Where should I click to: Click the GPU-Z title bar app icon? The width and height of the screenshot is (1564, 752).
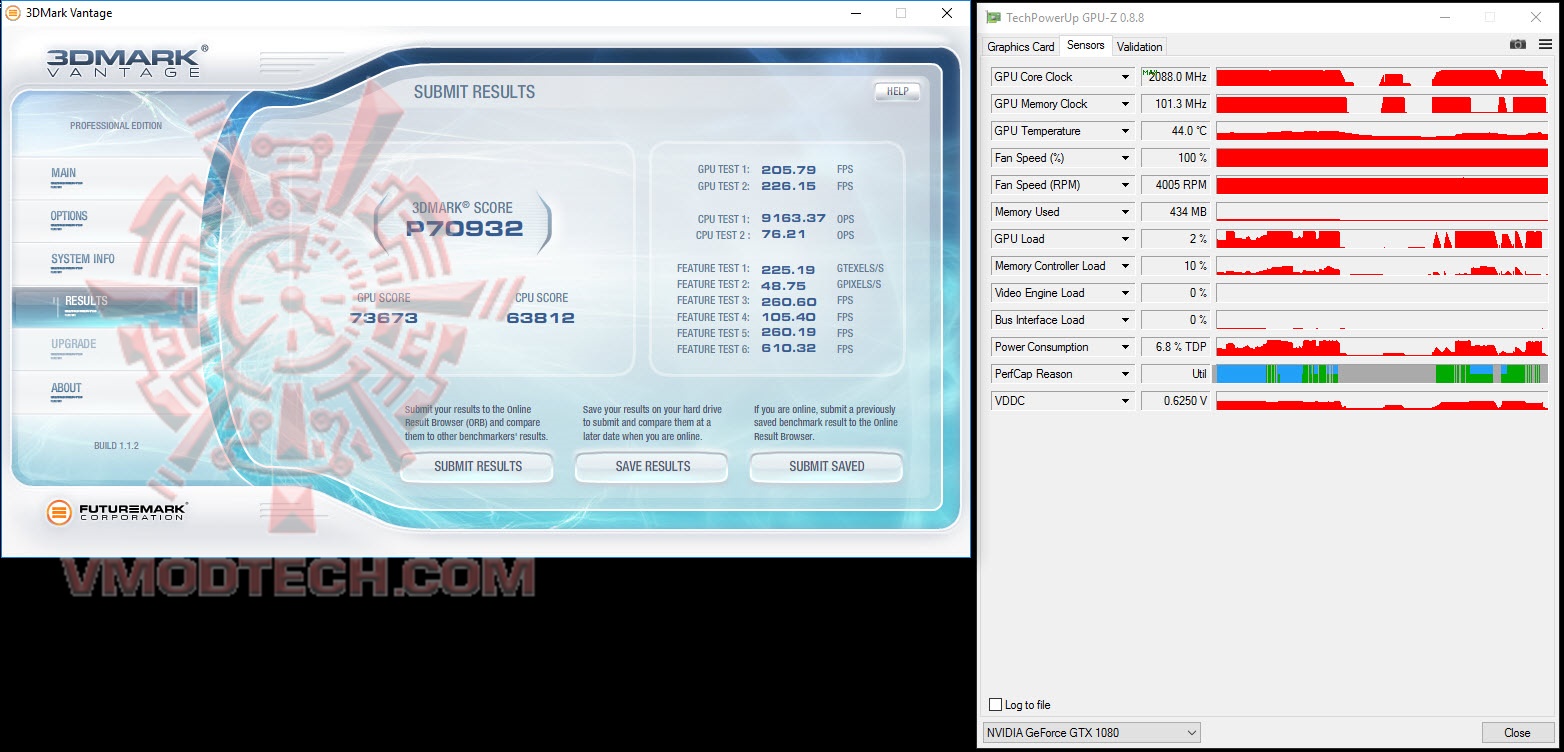click(993, 17)
